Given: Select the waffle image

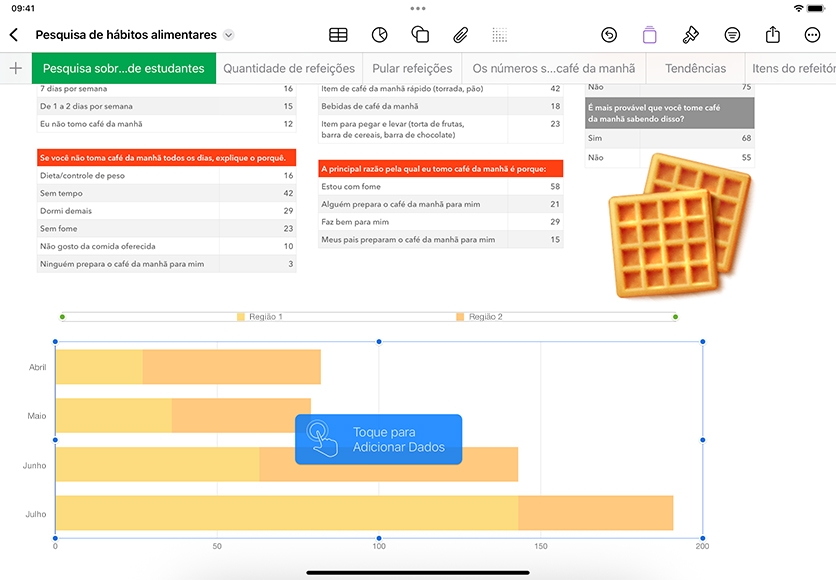Looking at the screenshot, I should tap(680, 225).
